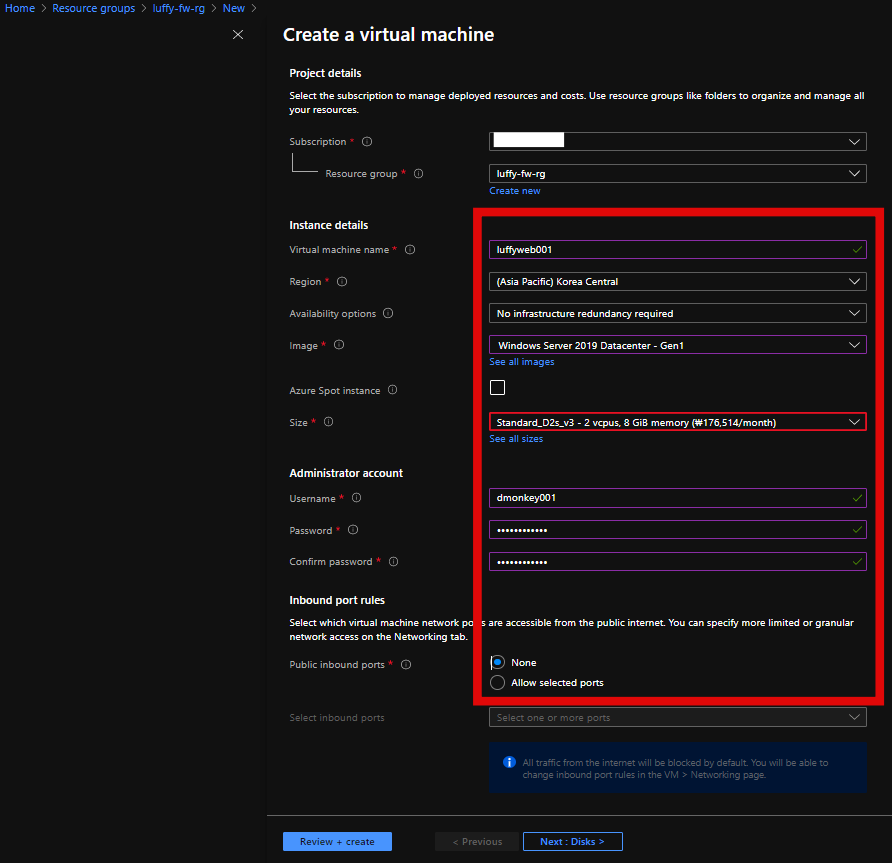Screen dimensions: 892x863
Task: Go to Home in breadcrumb
Action: click(x=20, y=9)
